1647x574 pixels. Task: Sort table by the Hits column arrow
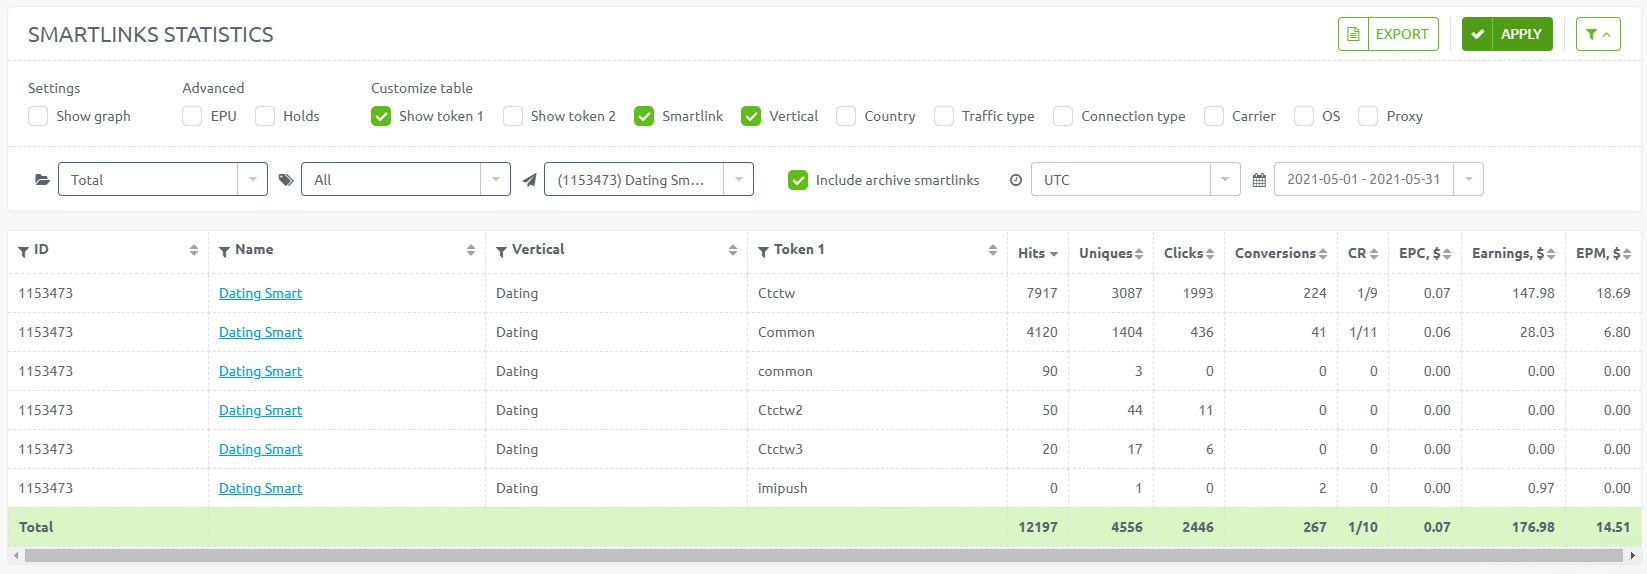point(1054,254)
